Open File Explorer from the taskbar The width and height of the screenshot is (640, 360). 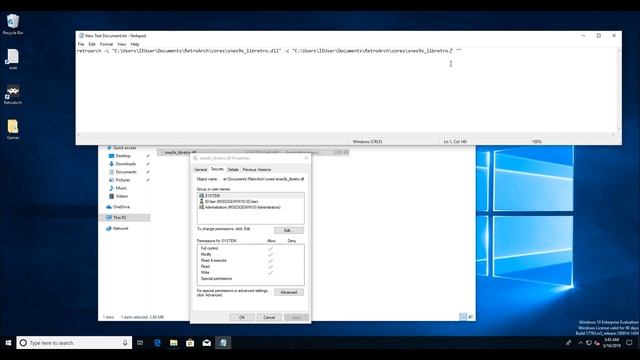tap(173, 343)
